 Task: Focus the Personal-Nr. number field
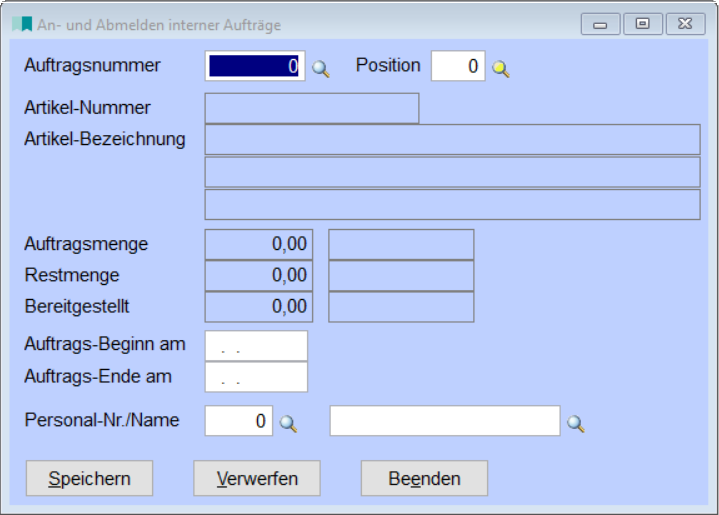tap(238, 422)
